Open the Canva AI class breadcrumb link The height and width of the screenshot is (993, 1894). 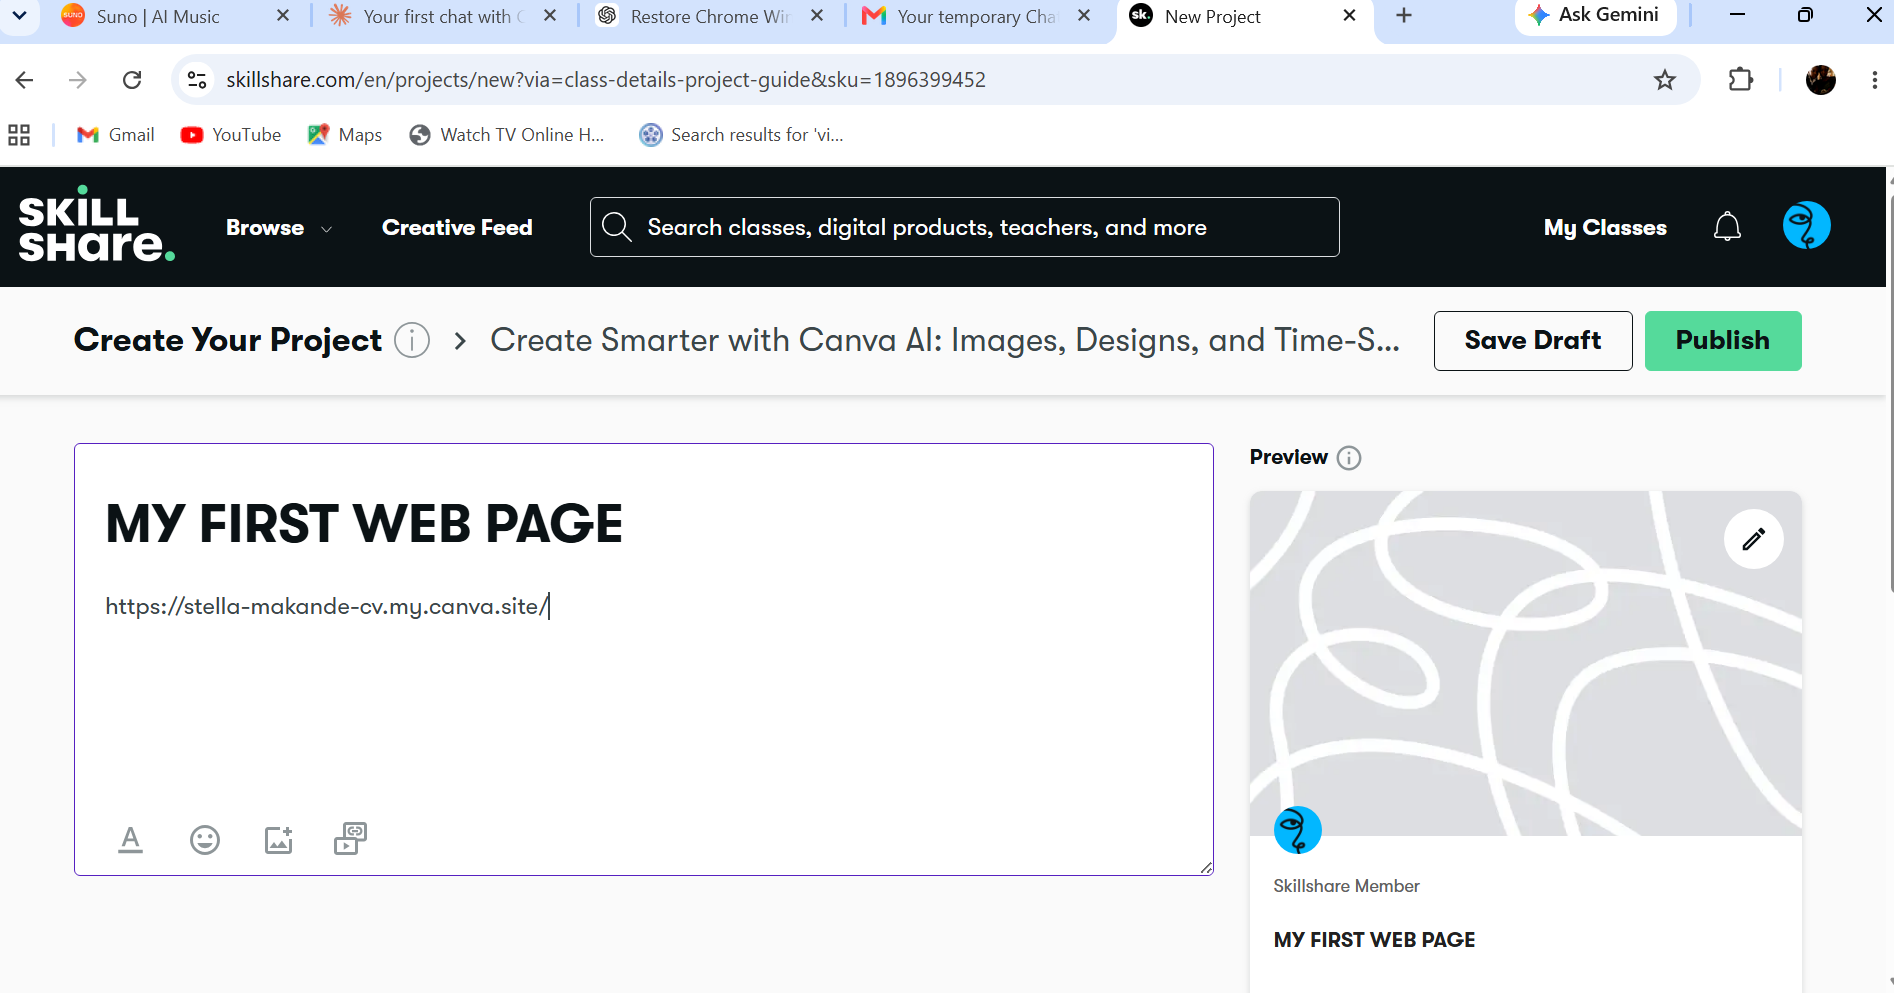point(945,340)
